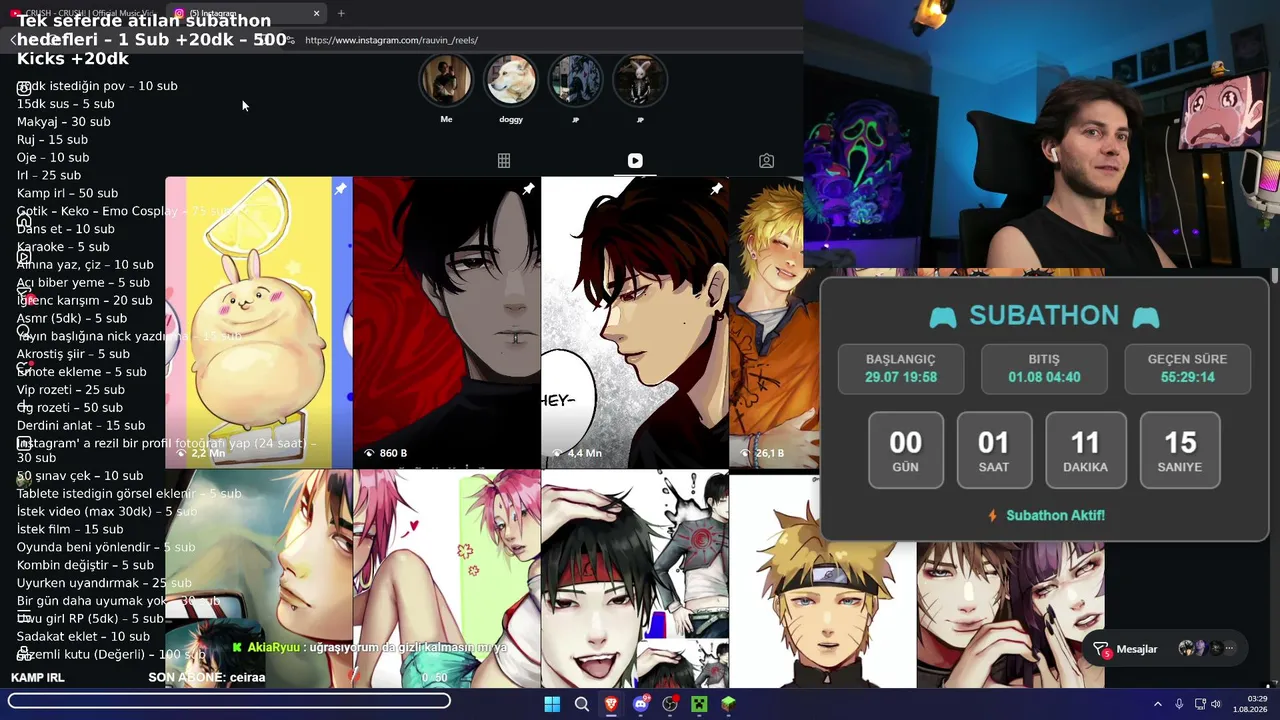Screen dimensions: 1280x720
Task: Open the Instagram profile posts grid tab
Action: tap(504, 161)
